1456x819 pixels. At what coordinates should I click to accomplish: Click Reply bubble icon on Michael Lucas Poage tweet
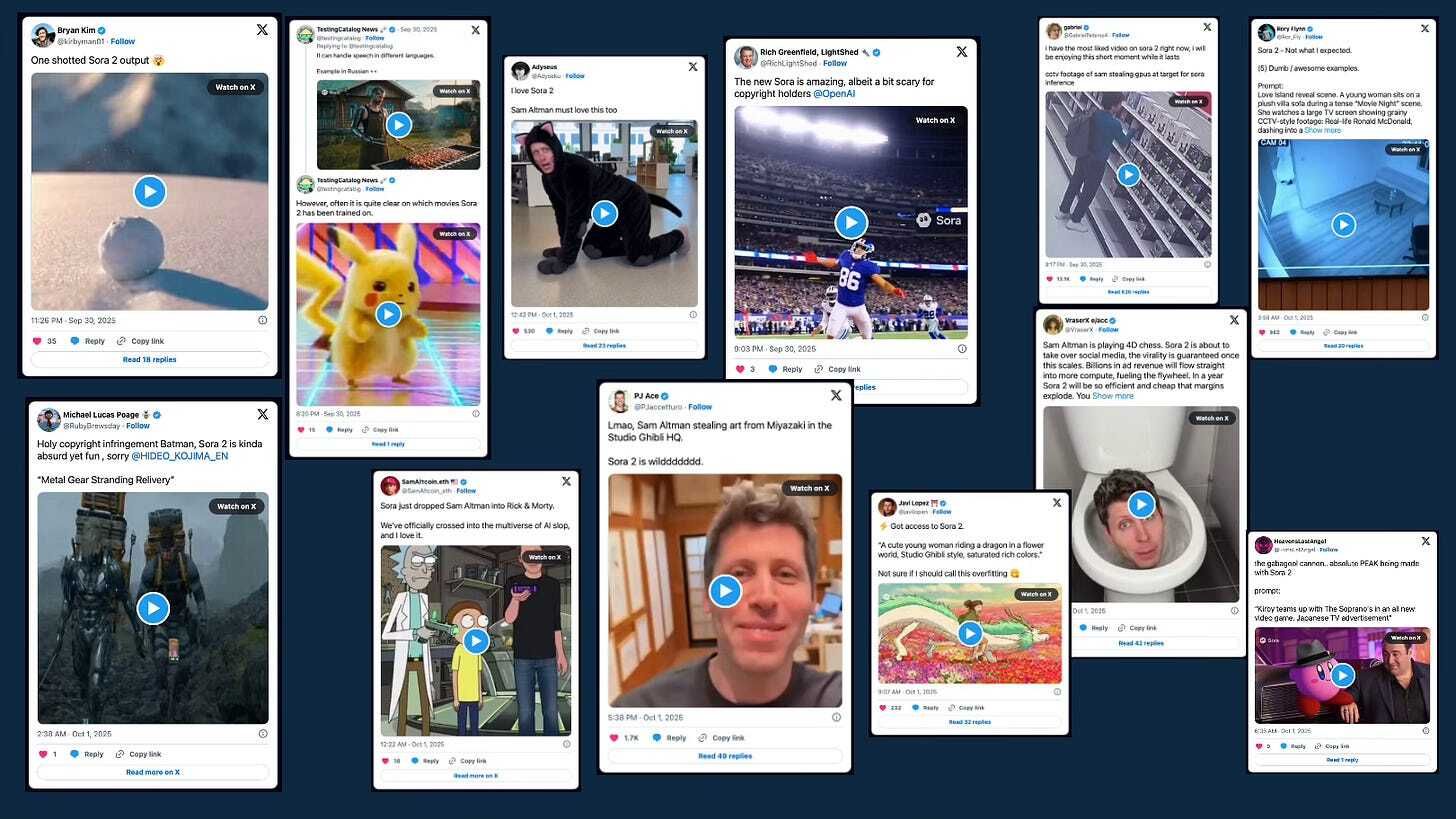coord(76,754)
